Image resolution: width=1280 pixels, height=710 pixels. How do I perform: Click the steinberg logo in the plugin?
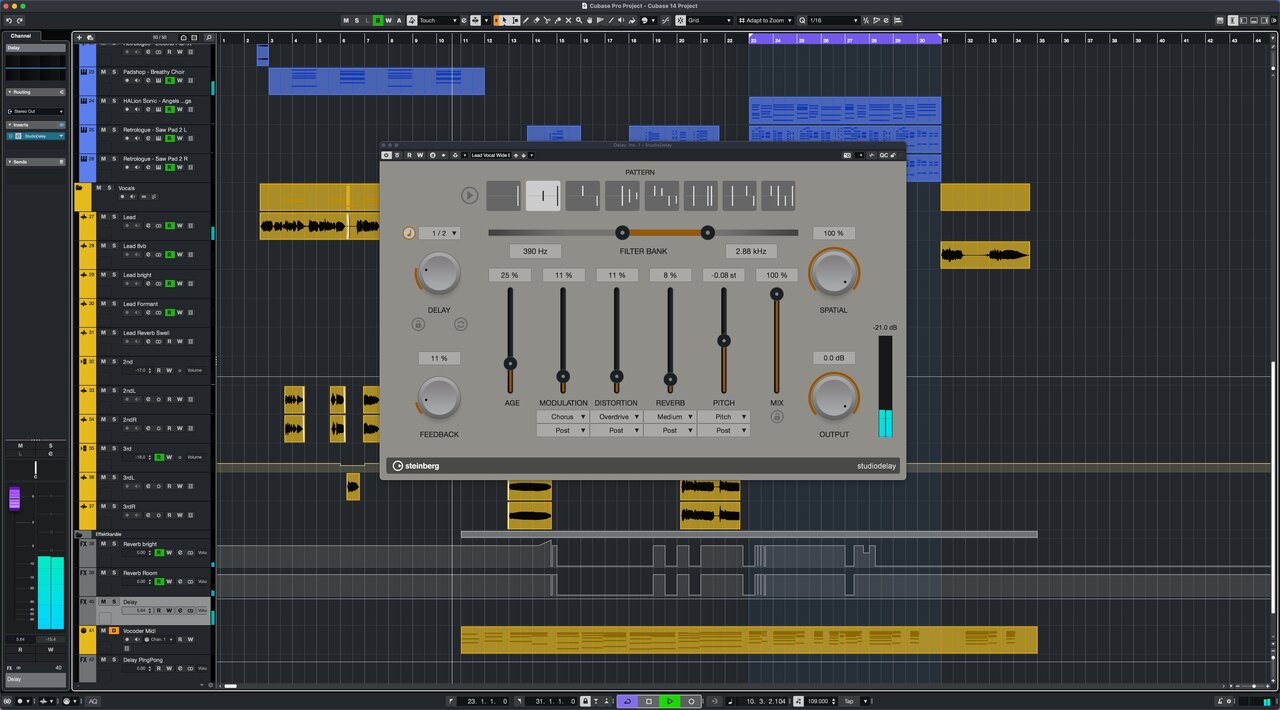pos(417,465)
